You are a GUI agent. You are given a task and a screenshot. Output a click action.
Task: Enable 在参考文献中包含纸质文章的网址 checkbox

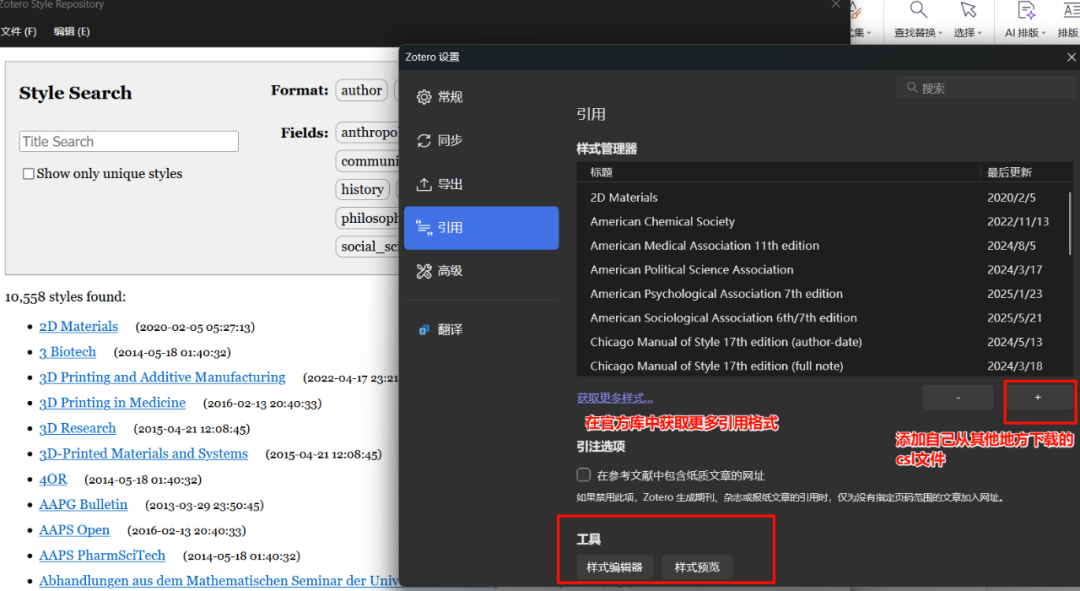pyautogui.click(x=583, y=475)
